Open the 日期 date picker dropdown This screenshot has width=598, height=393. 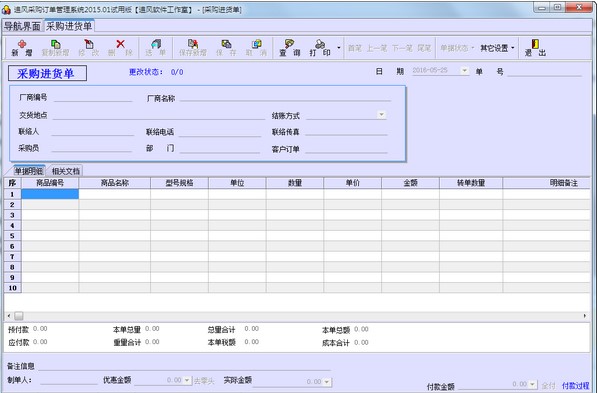pyautogui.click(x=464, y=71)
